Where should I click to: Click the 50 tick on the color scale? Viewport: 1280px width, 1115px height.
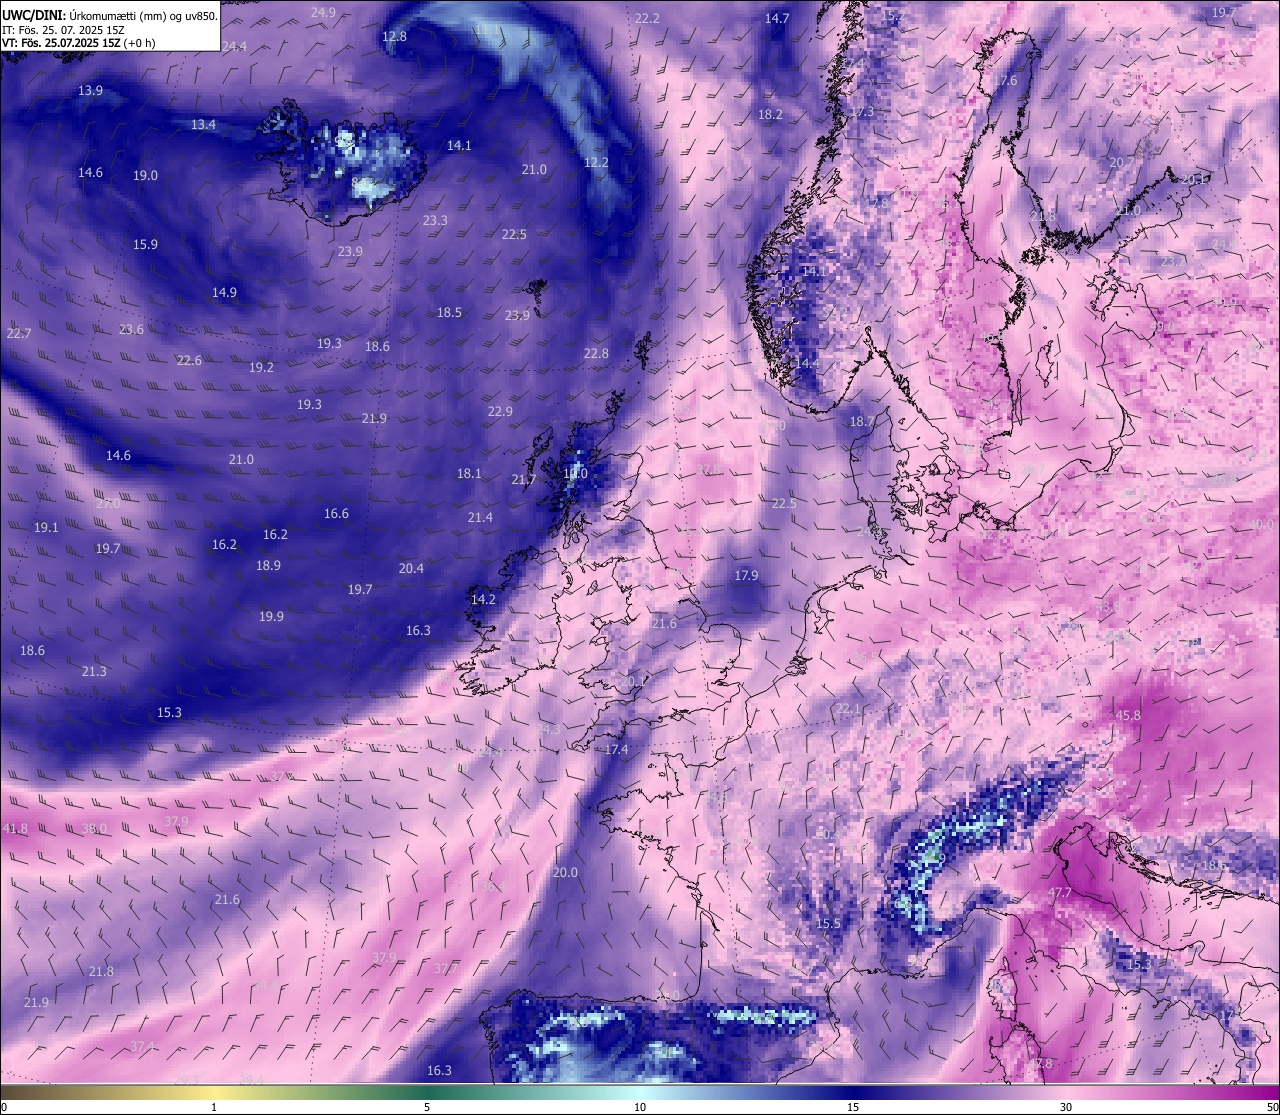tap(1271, 1106)
